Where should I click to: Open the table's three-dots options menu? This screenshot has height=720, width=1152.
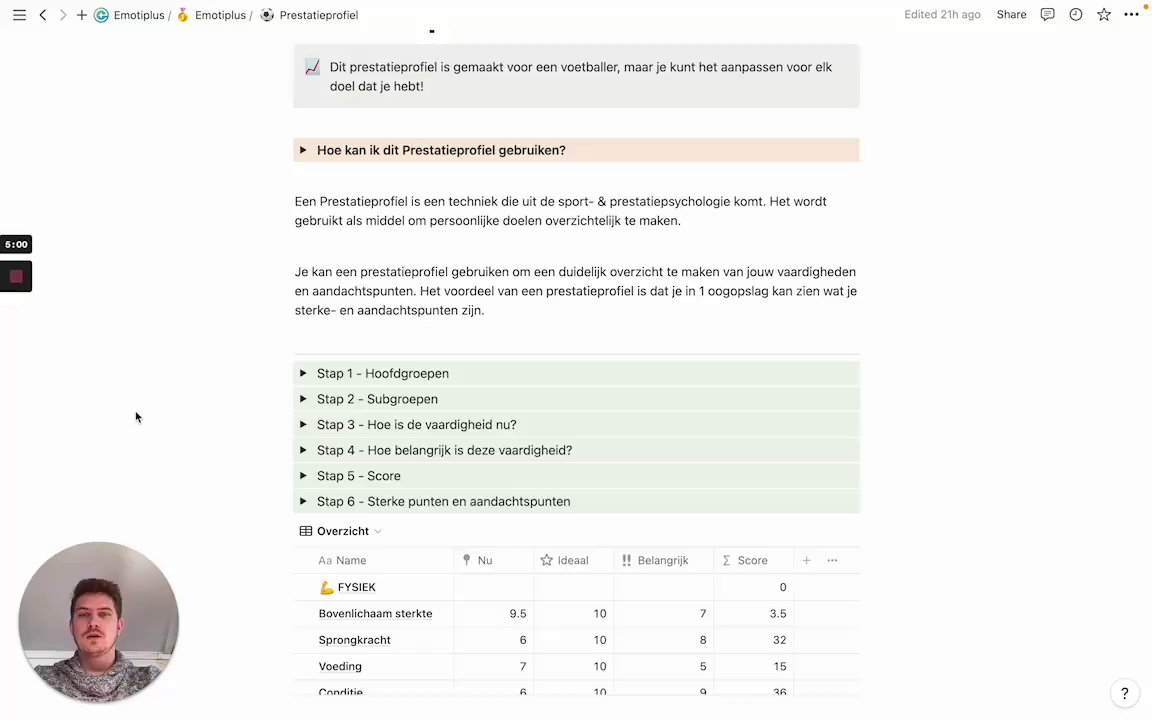[832, 560]
